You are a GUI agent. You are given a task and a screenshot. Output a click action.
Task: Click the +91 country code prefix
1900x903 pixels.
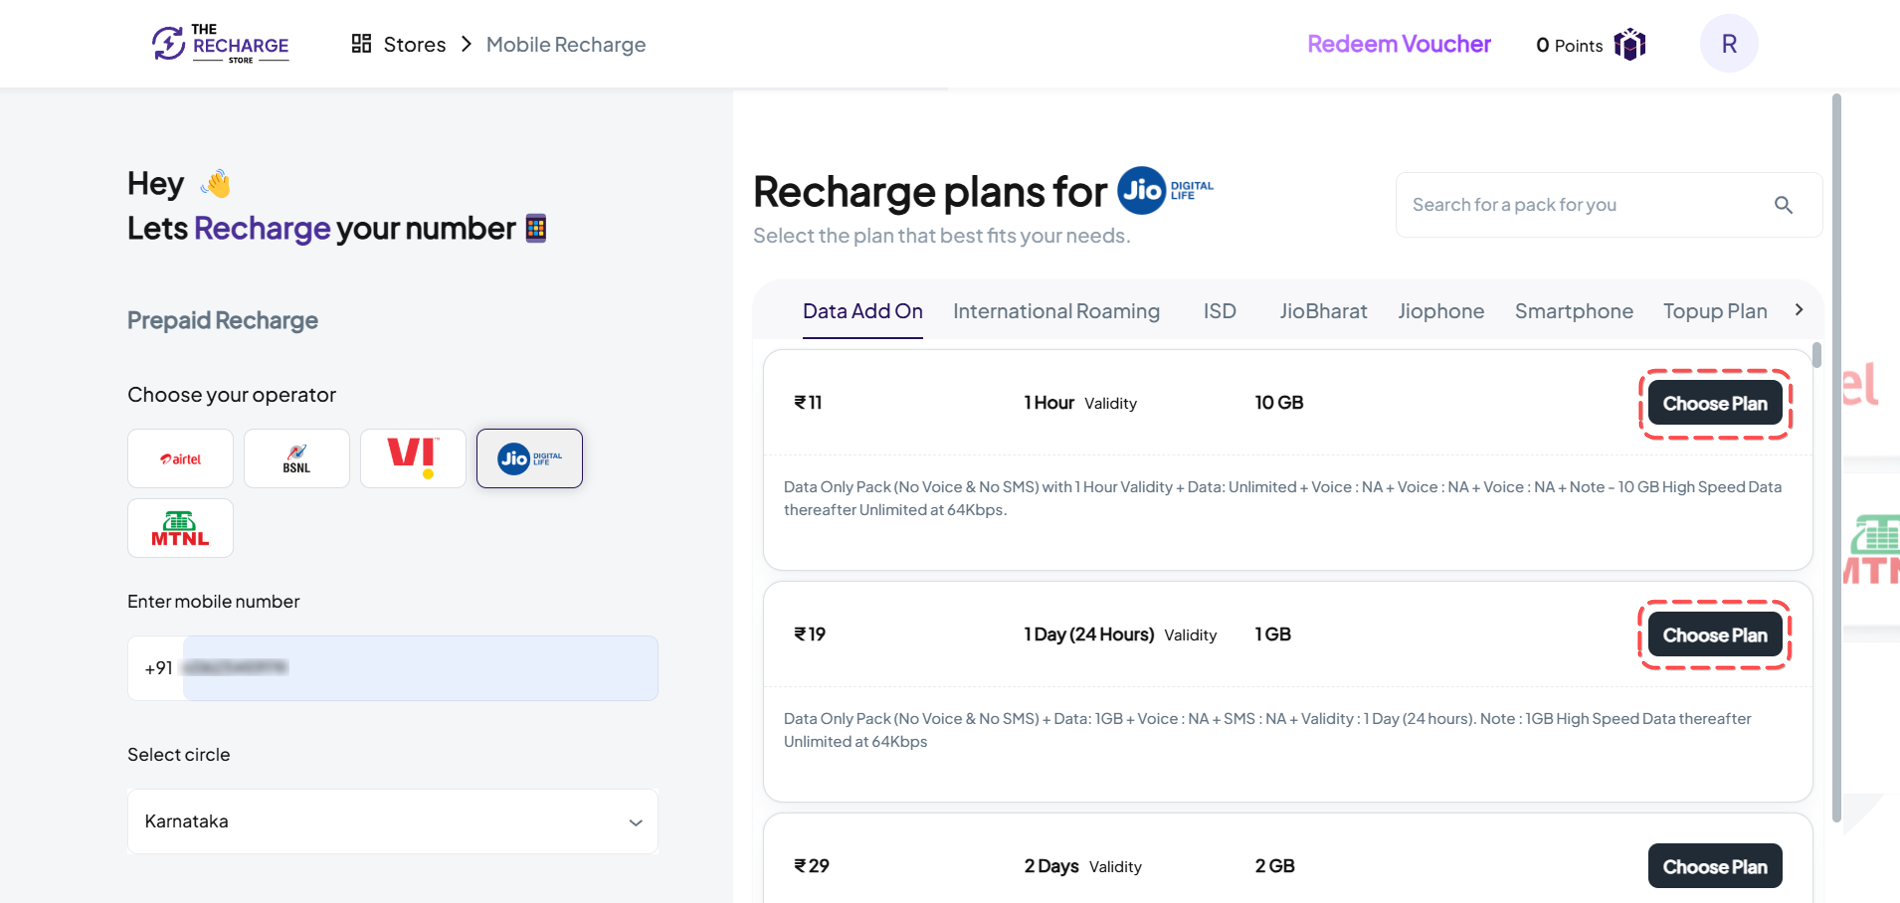(x=158, y=668)
